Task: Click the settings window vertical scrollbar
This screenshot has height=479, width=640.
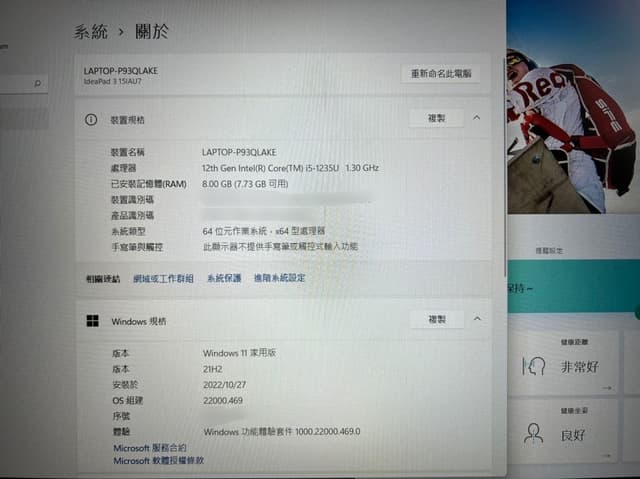Action: click(x=505, y=167)
